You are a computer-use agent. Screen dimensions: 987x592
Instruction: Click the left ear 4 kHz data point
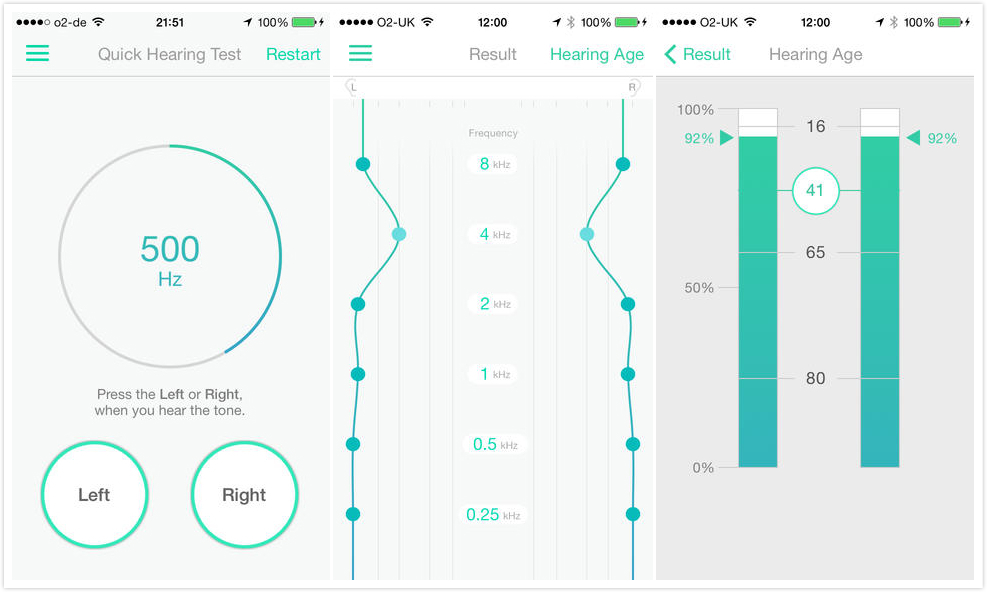point(399,234)
